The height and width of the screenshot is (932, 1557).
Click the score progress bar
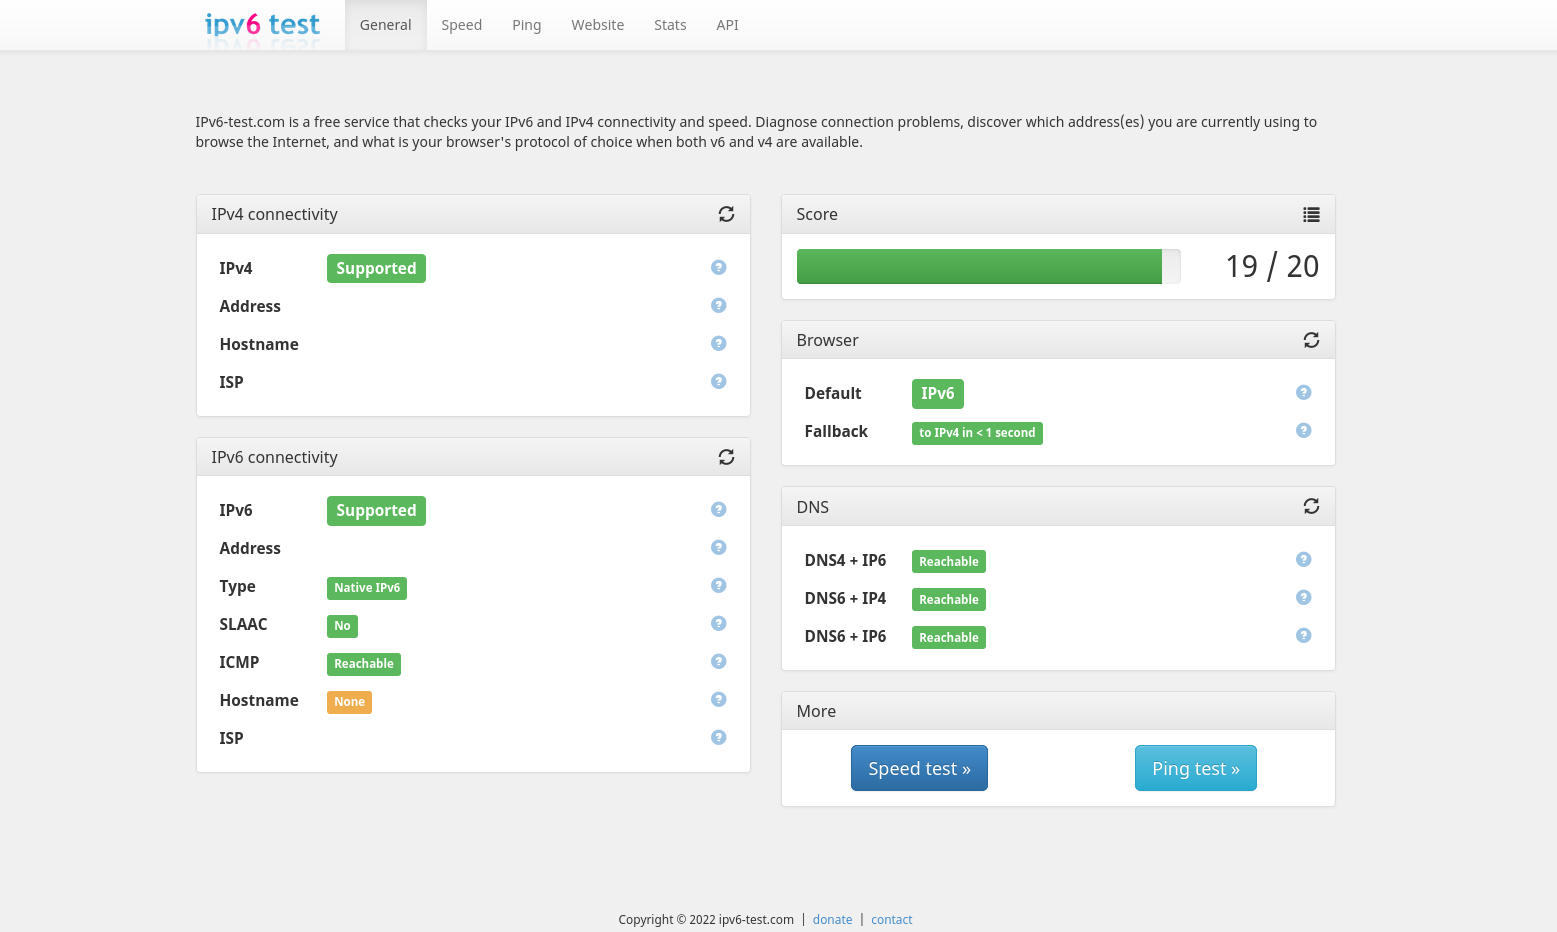[x=988, y=267]
